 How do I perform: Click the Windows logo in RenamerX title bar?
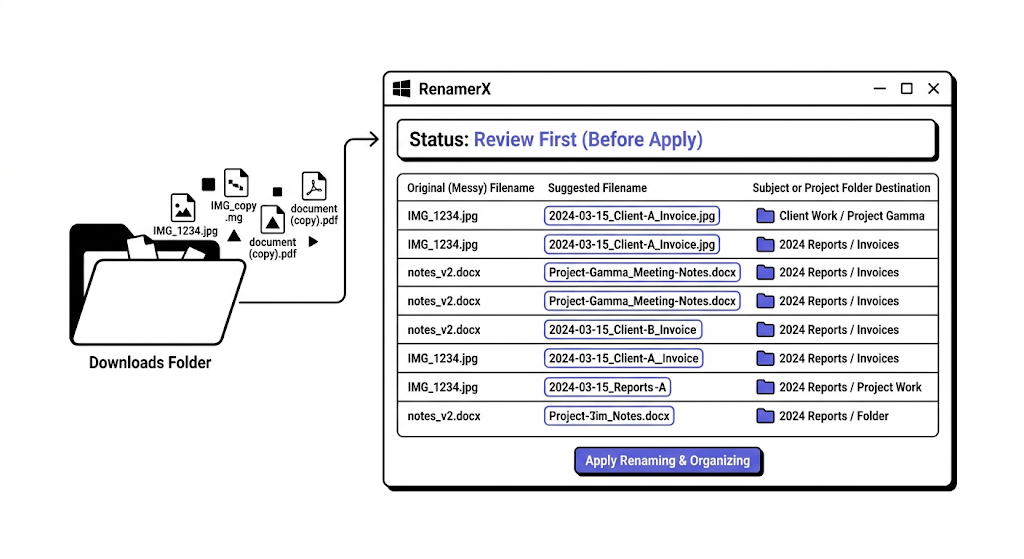402,89
